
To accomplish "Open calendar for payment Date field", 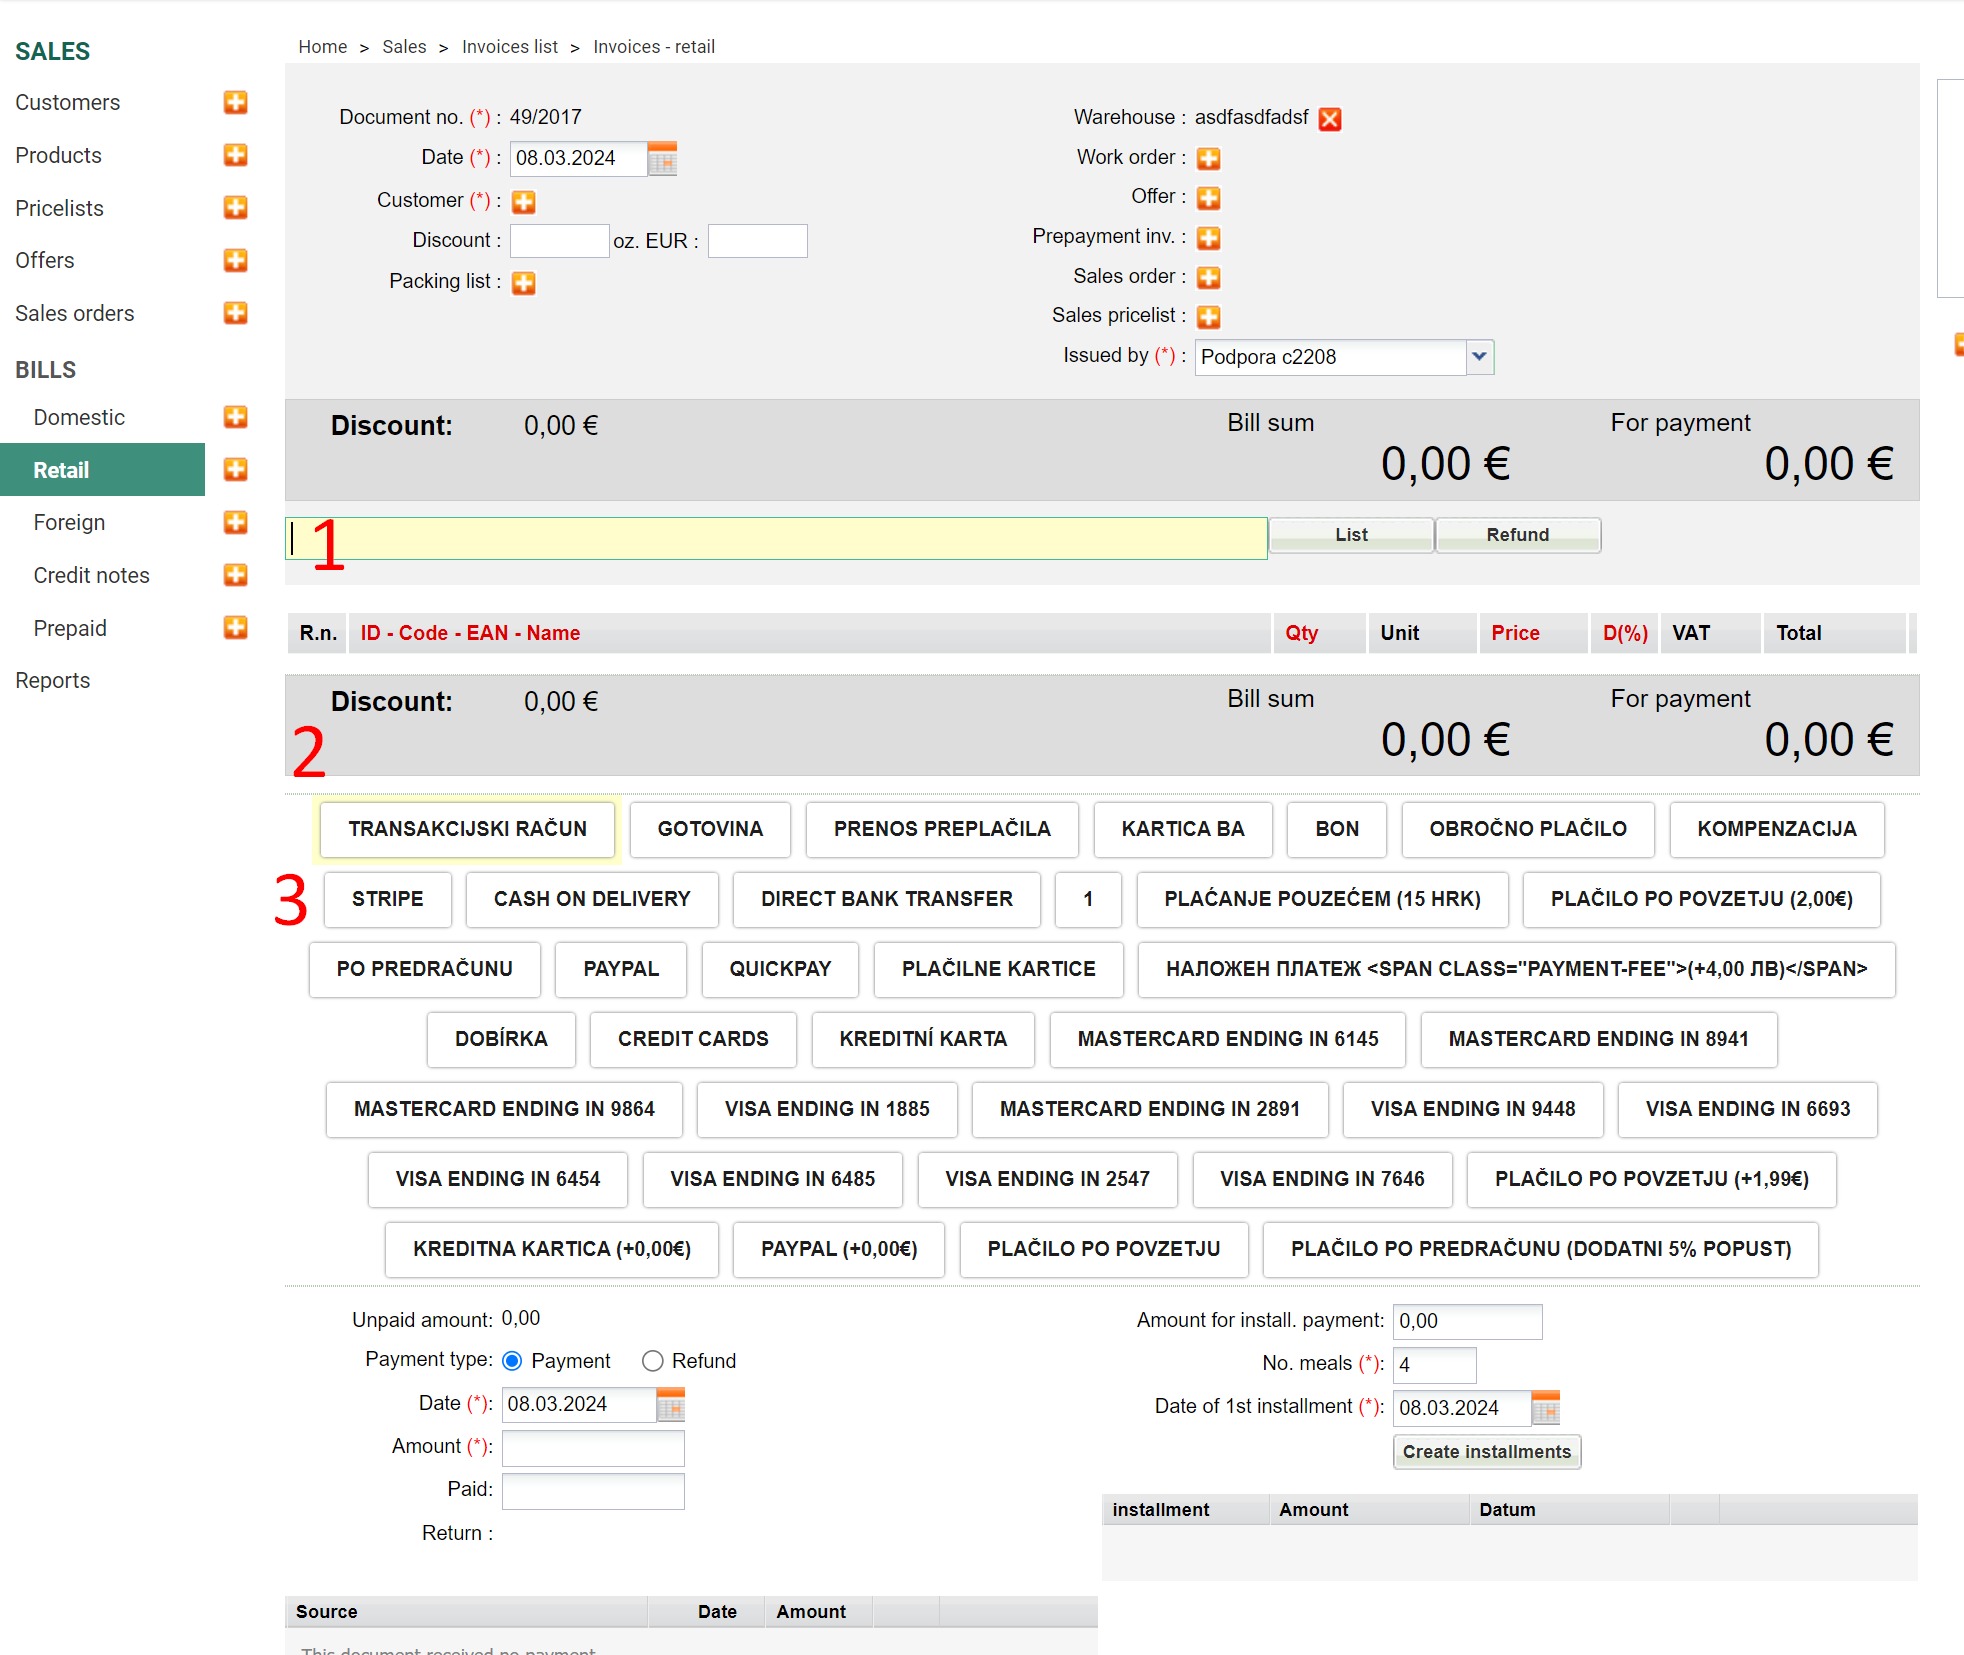I will coord(671,1405).
